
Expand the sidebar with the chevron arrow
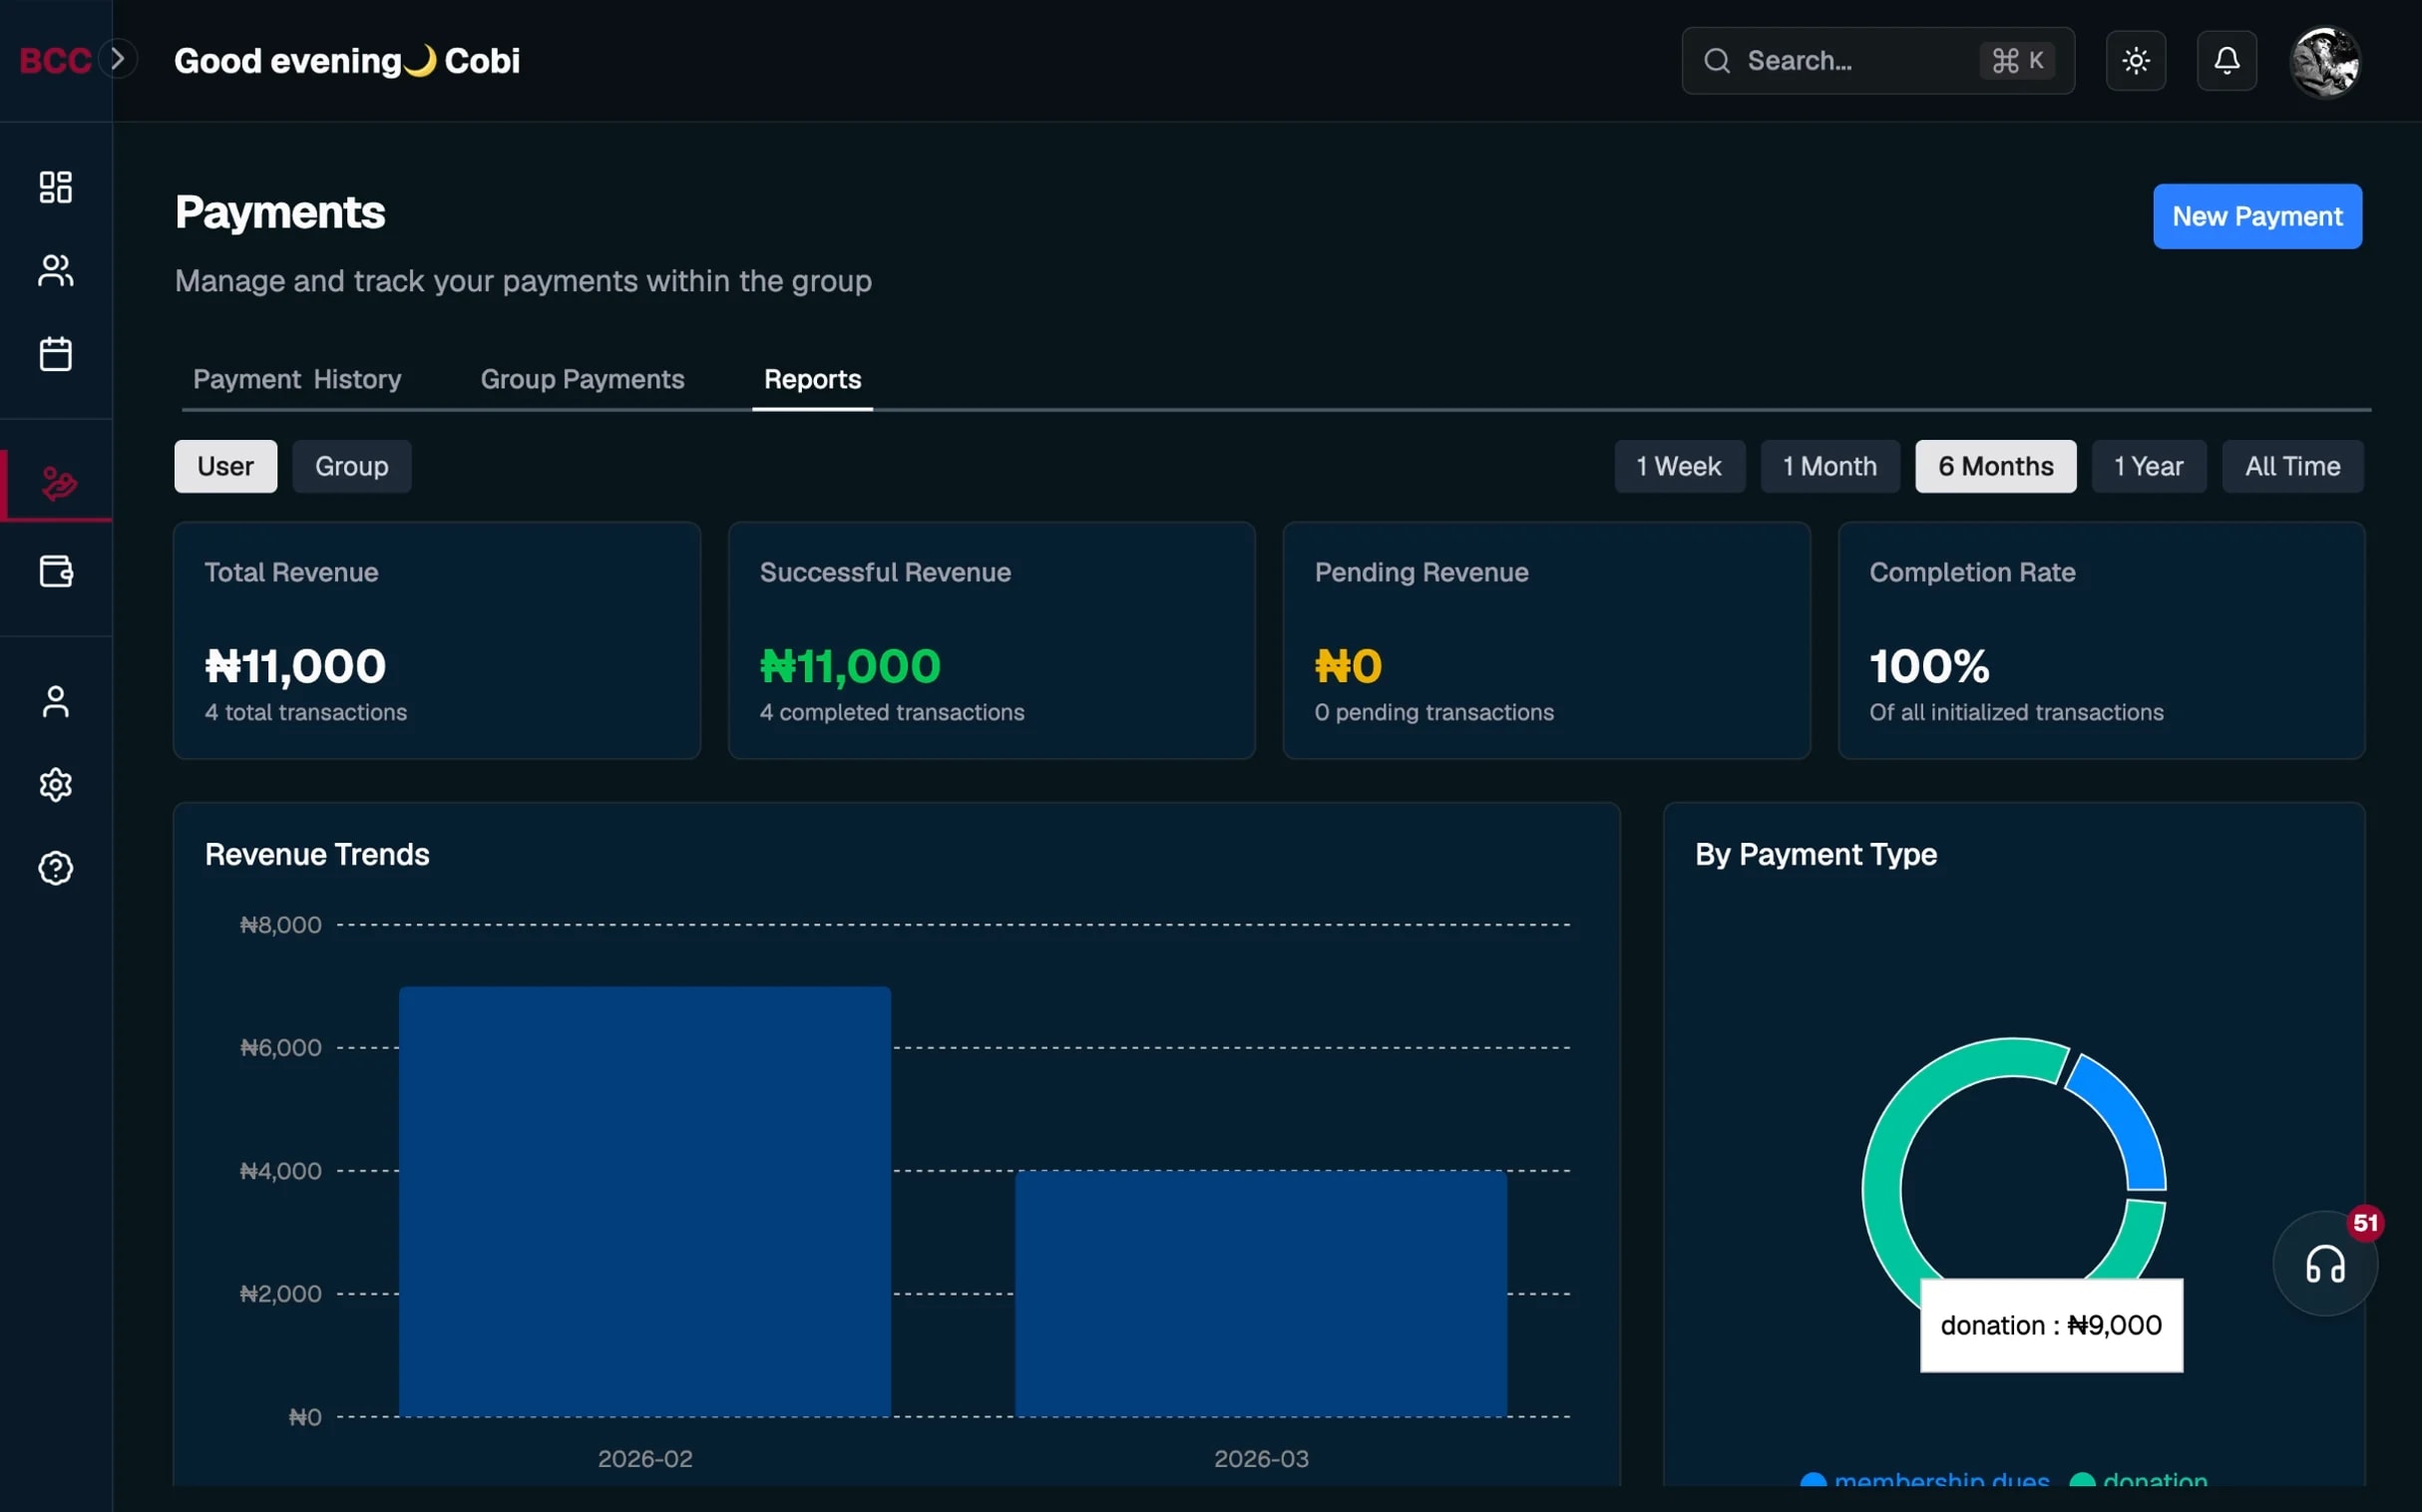(x=118, y=59)
